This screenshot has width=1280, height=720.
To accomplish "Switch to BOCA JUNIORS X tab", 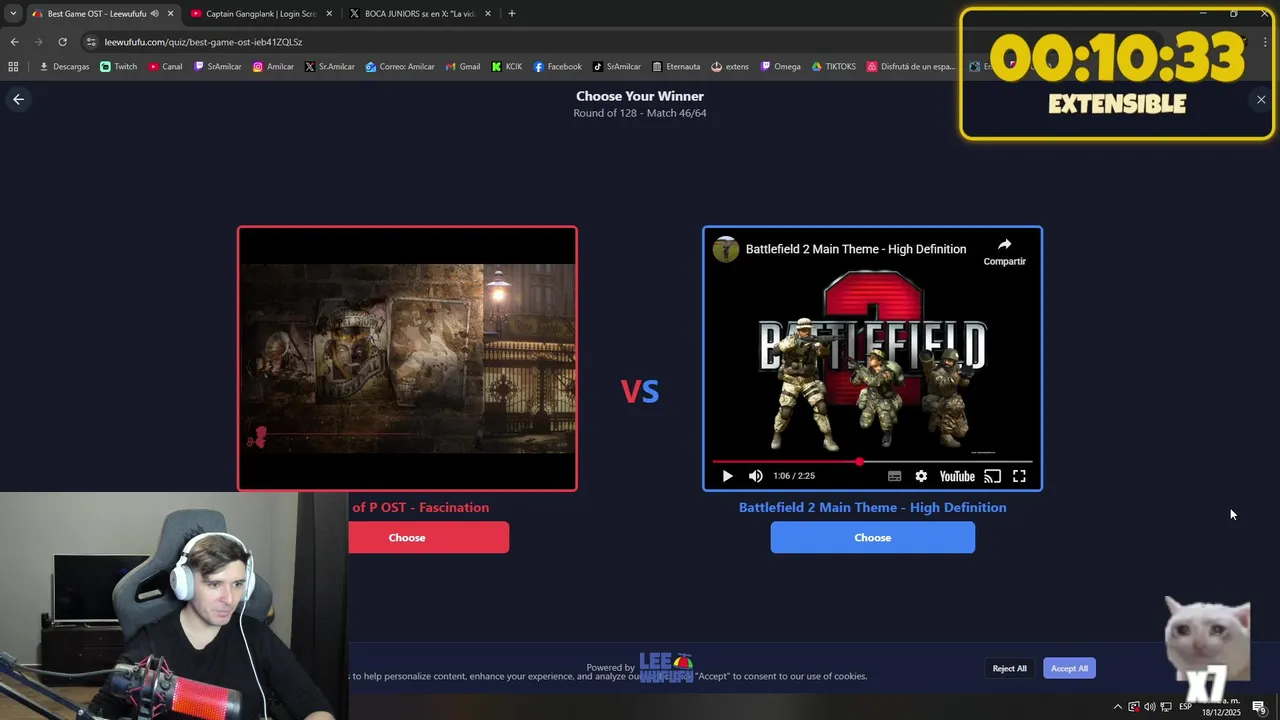I will point(420,14).
